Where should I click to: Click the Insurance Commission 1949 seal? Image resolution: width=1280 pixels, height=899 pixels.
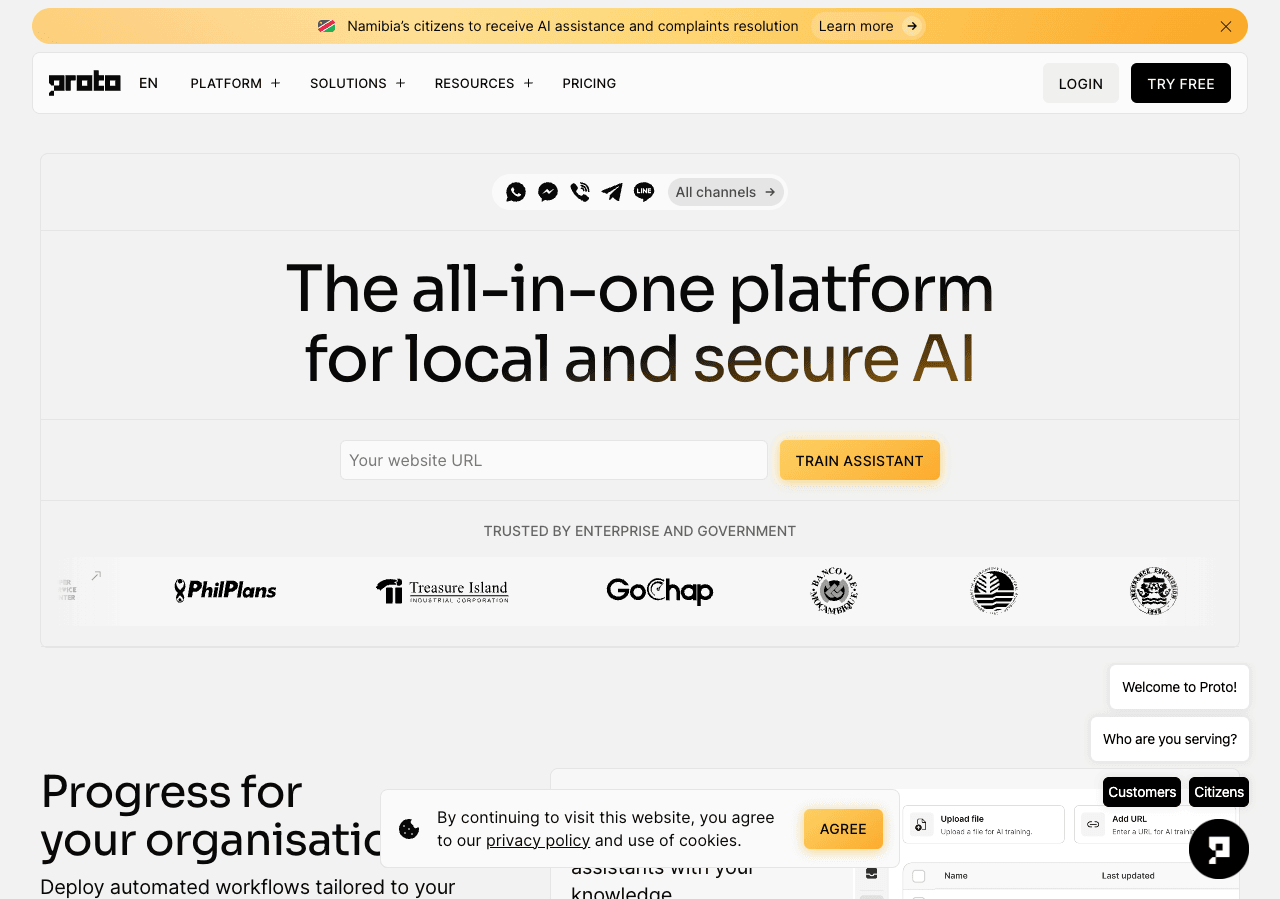point(1154,590)
